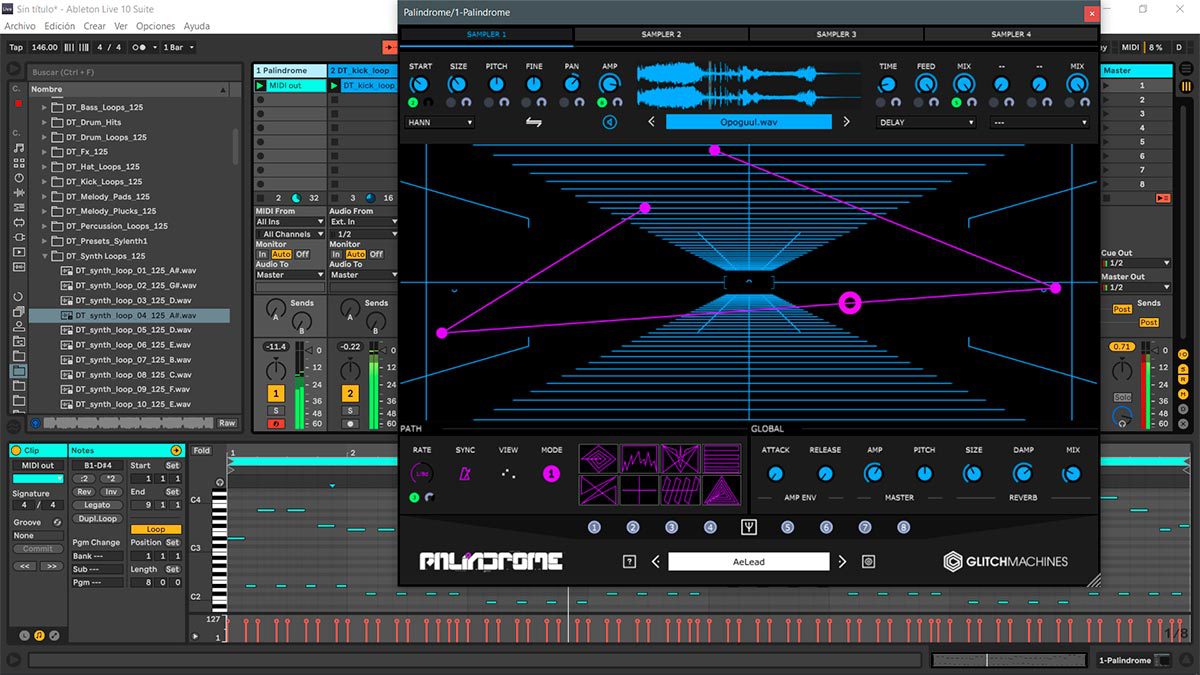Open the second effect slot '---' dropdown
The image size is (1200, 675).
click(x=1040, y=122)
